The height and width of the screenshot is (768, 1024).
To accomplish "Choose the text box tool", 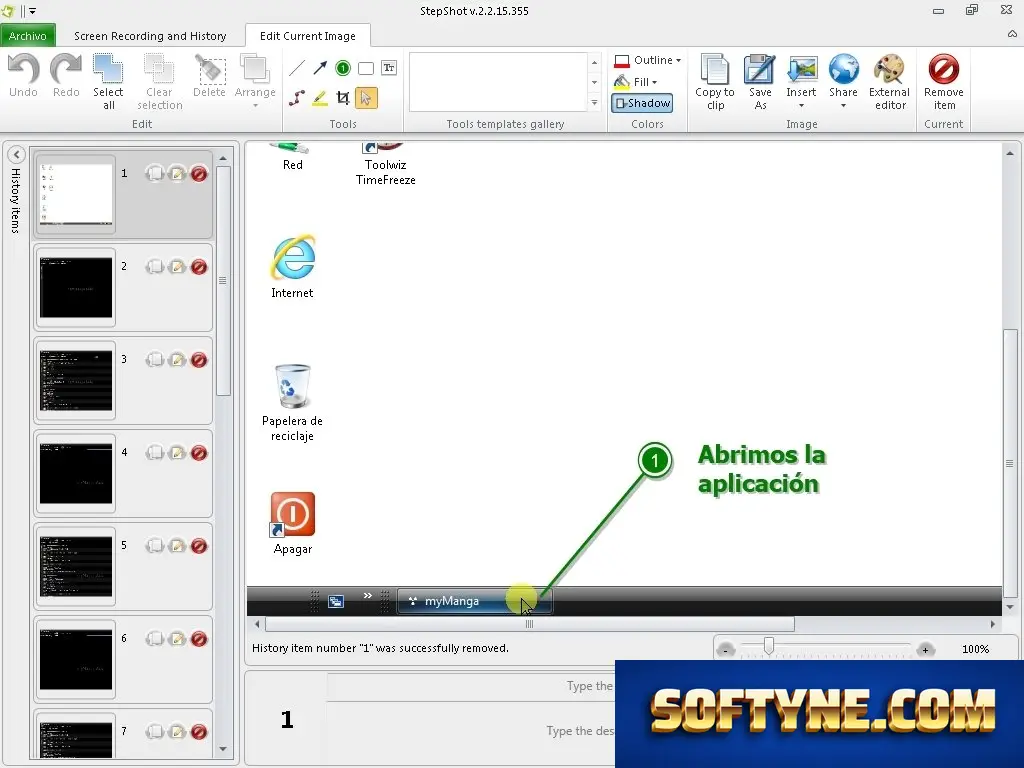I will coord(389,68).
